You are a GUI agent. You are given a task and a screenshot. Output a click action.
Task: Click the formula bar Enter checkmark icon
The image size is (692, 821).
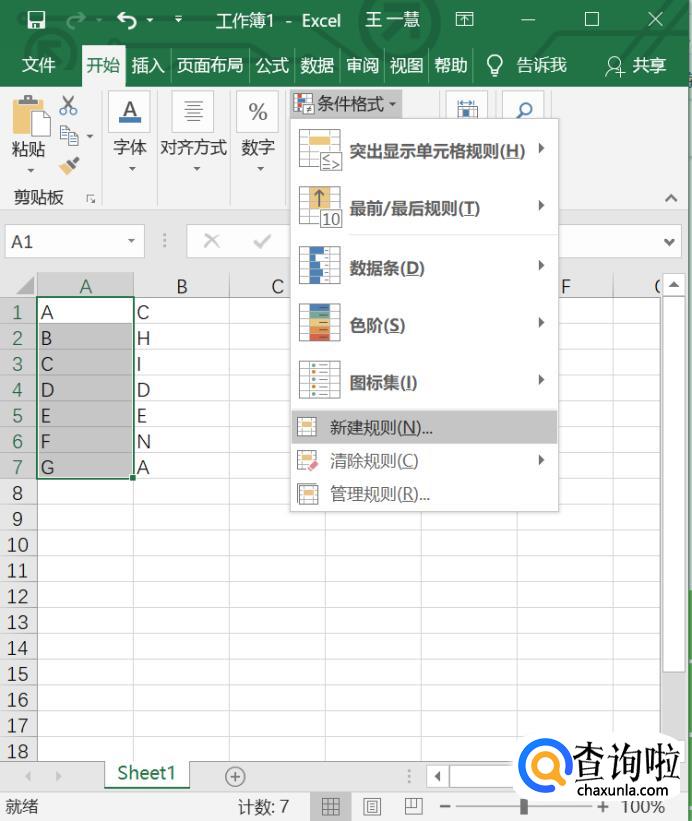pos(262,241)
